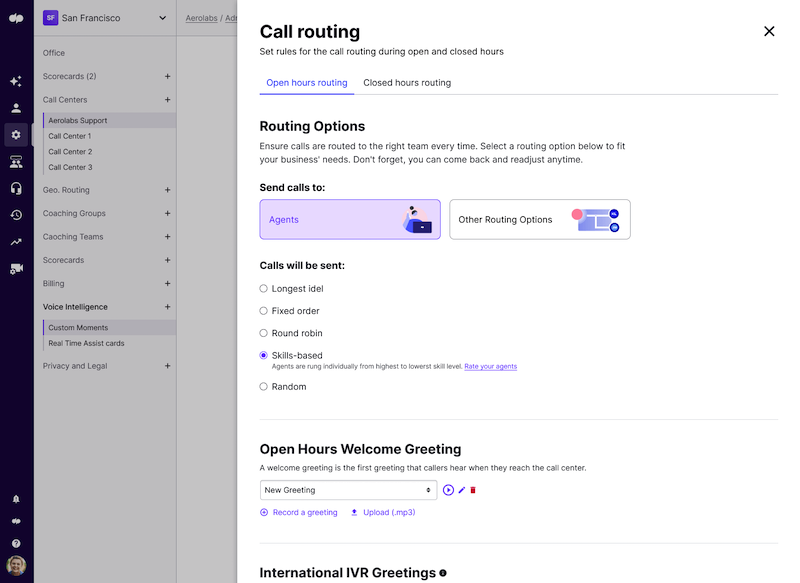
Task: Expand the Scorecards section plus
Action: (167, 260)
